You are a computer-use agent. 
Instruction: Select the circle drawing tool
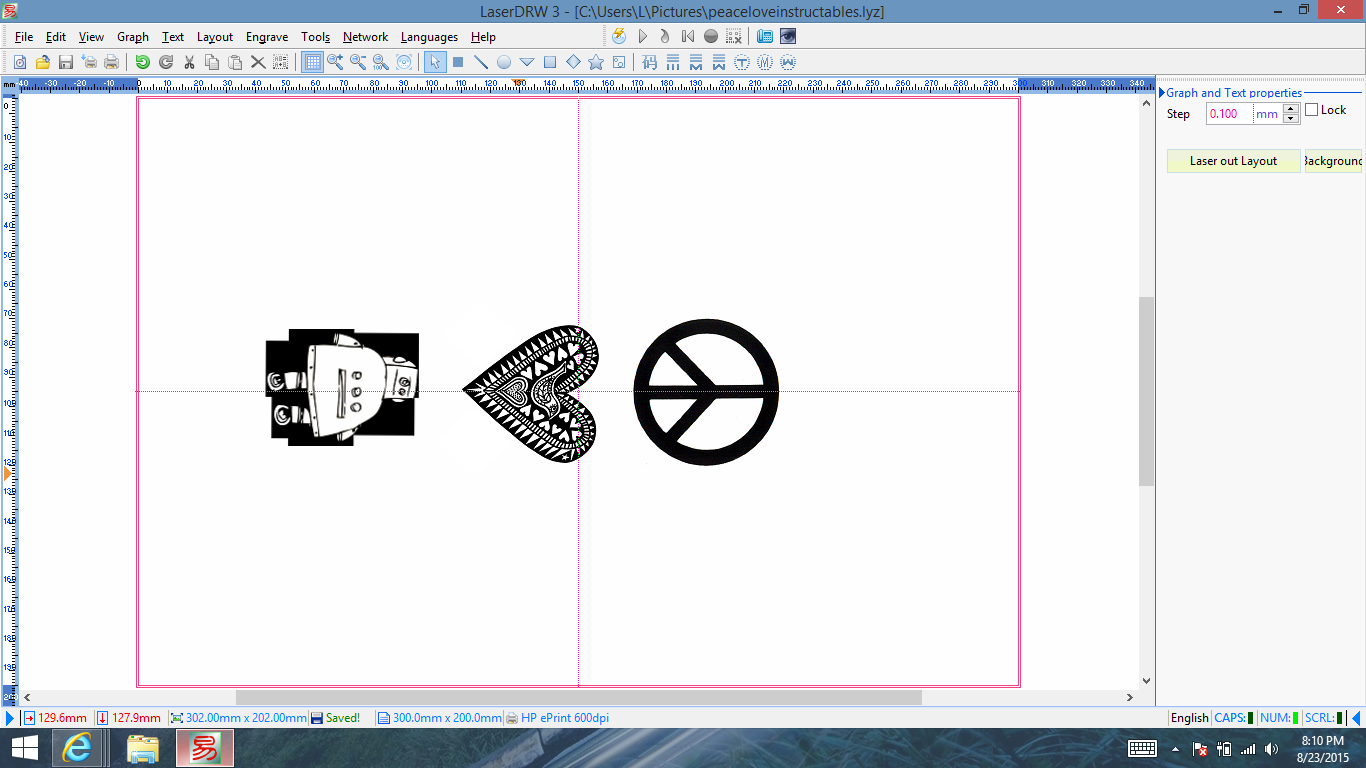pyautogui.click(x=504, y=62)
